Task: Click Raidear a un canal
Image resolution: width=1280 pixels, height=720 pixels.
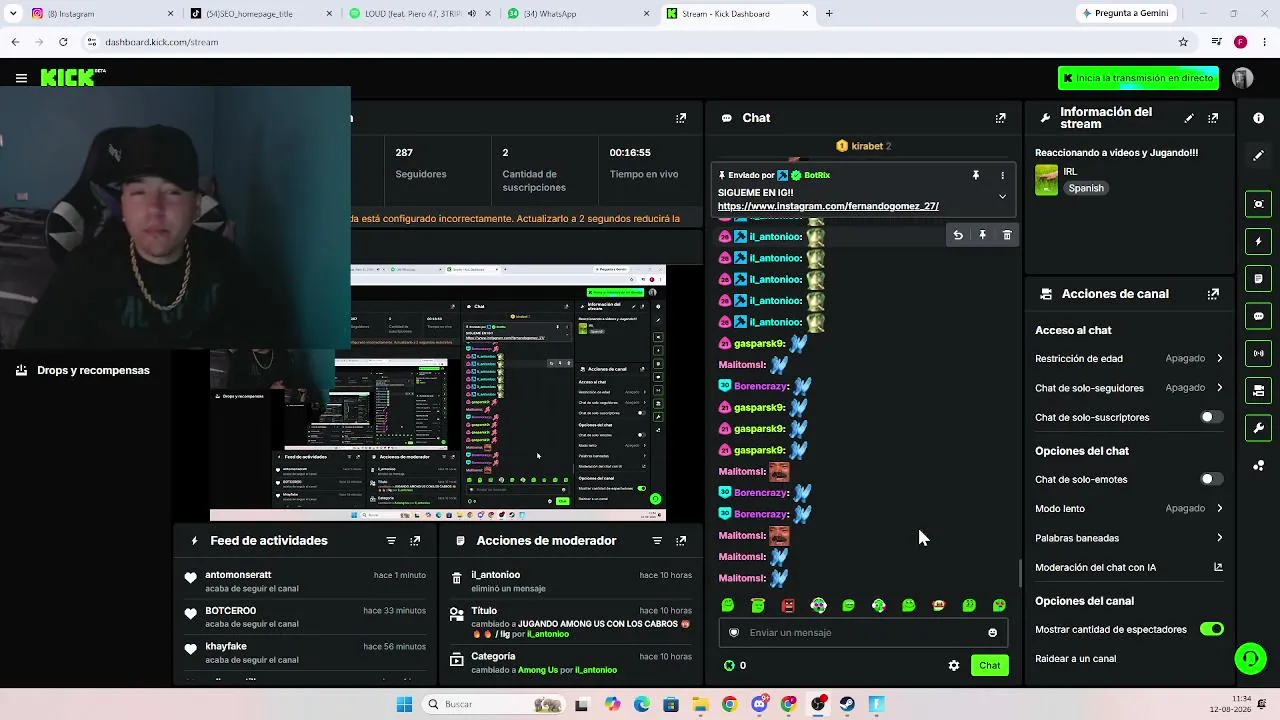Action: pos(1075,659)
